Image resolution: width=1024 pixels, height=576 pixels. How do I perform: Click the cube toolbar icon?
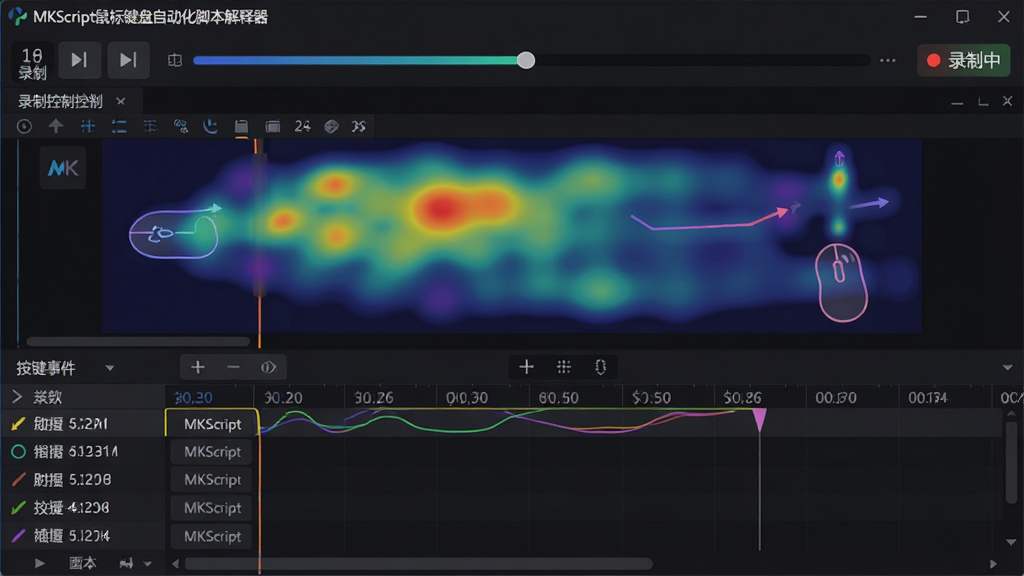click(332, 127)
